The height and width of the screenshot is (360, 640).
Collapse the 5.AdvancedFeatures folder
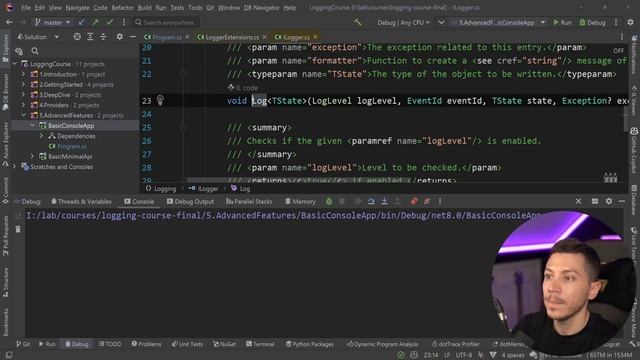click(23, 115)
